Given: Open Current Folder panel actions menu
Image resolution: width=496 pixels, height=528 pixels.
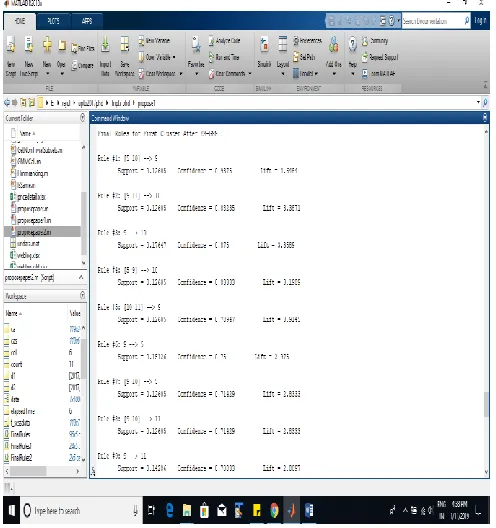Looking at the screenshot, I should tap(82, 118).
